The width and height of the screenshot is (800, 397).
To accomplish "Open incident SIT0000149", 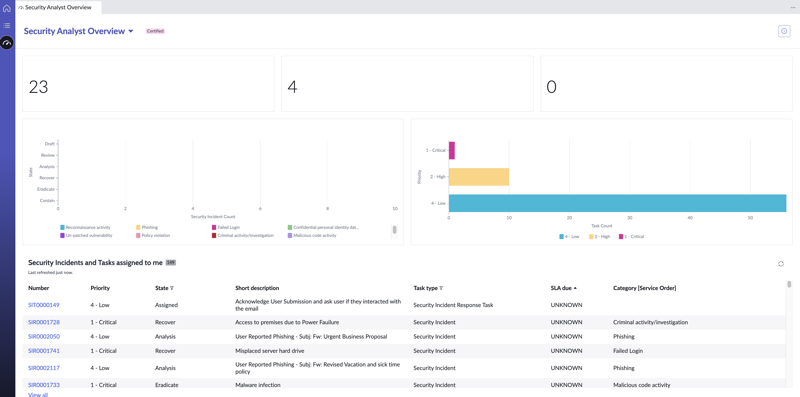I will click(43, 305).
